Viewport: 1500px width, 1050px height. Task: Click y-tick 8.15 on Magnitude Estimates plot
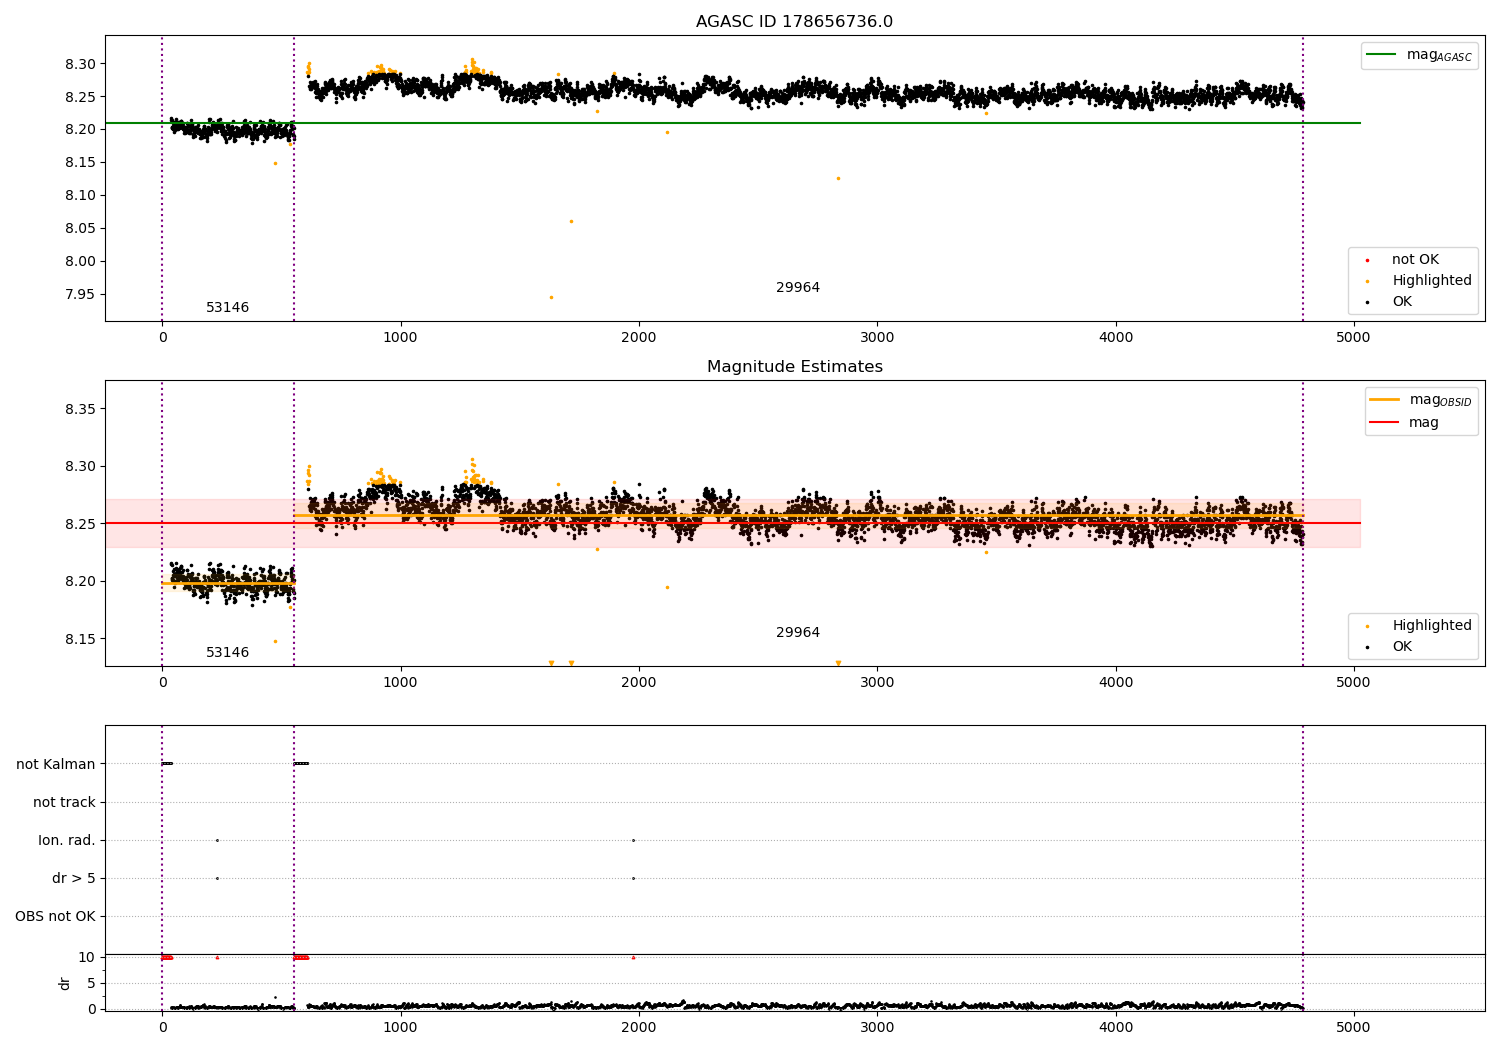(80, 639)
